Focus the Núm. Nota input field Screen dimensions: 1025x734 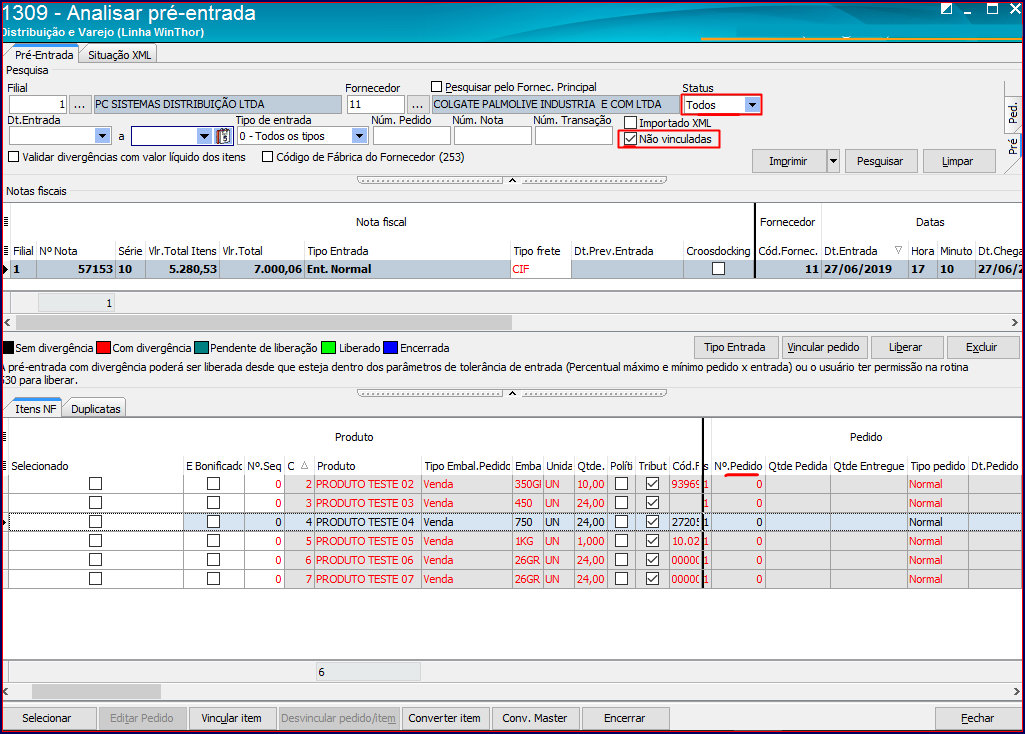pos(492,136)
